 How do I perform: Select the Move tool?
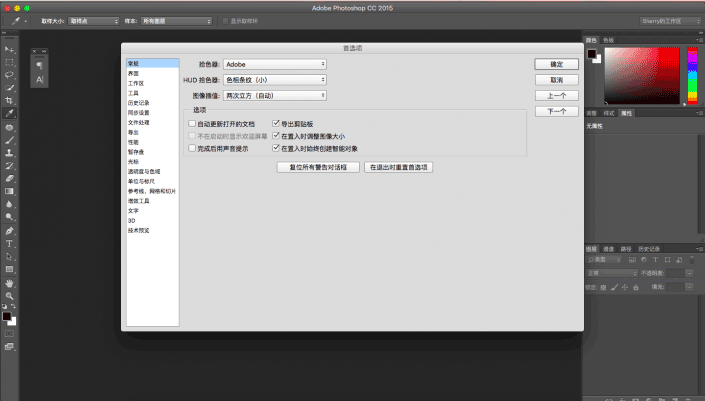point(9,49)
